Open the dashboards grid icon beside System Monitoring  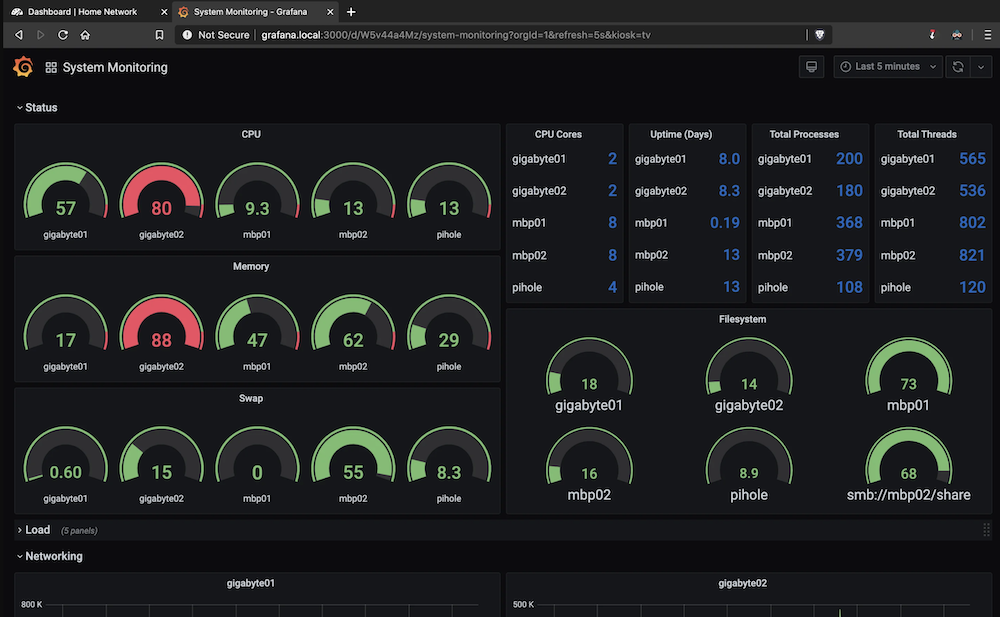tap(51, 68)
